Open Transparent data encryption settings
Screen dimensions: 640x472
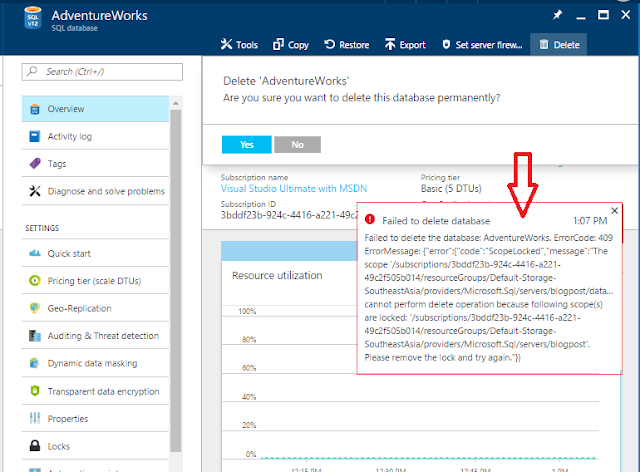point(95,391)
